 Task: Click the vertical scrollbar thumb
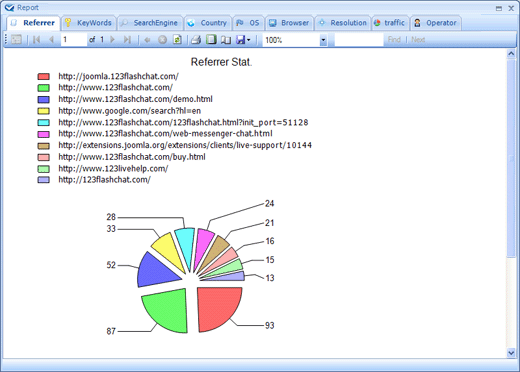tap(511, 158)
